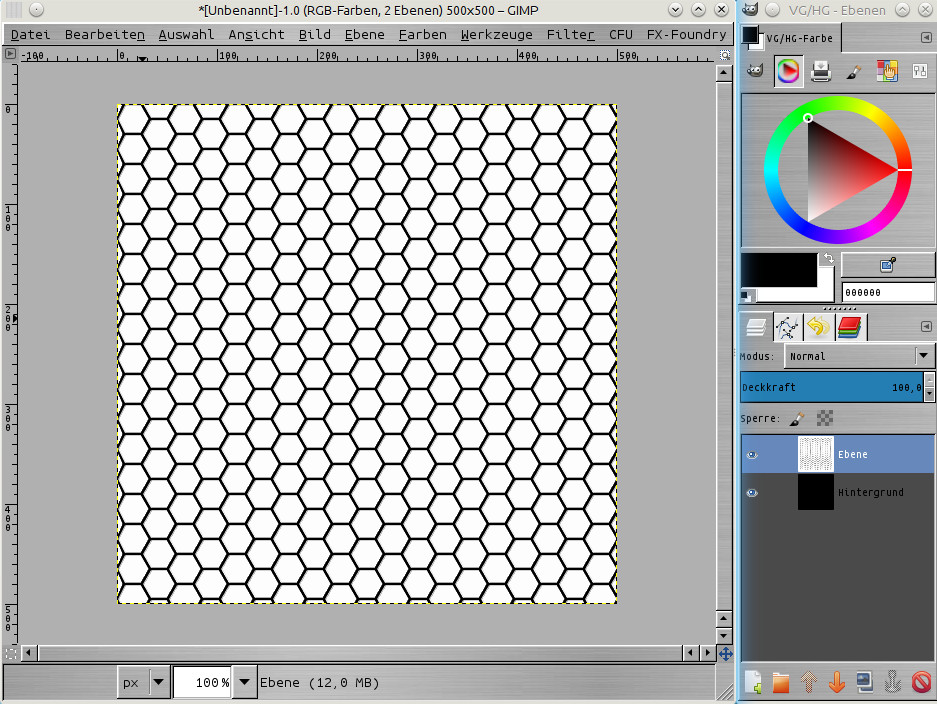Click vertical scrollbar up arrow
This screenshot has width=937, height=704.
724,73
